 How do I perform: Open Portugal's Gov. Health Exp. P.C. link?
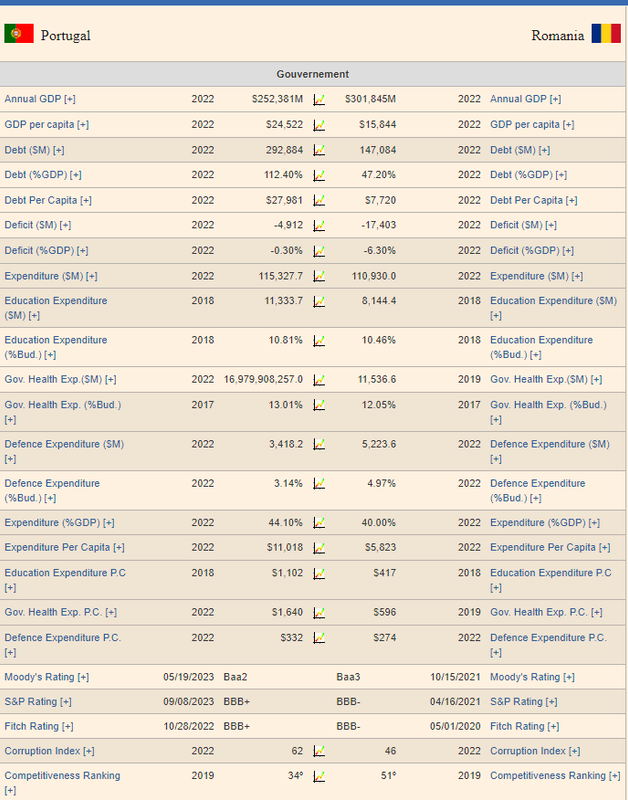(61, 612)
